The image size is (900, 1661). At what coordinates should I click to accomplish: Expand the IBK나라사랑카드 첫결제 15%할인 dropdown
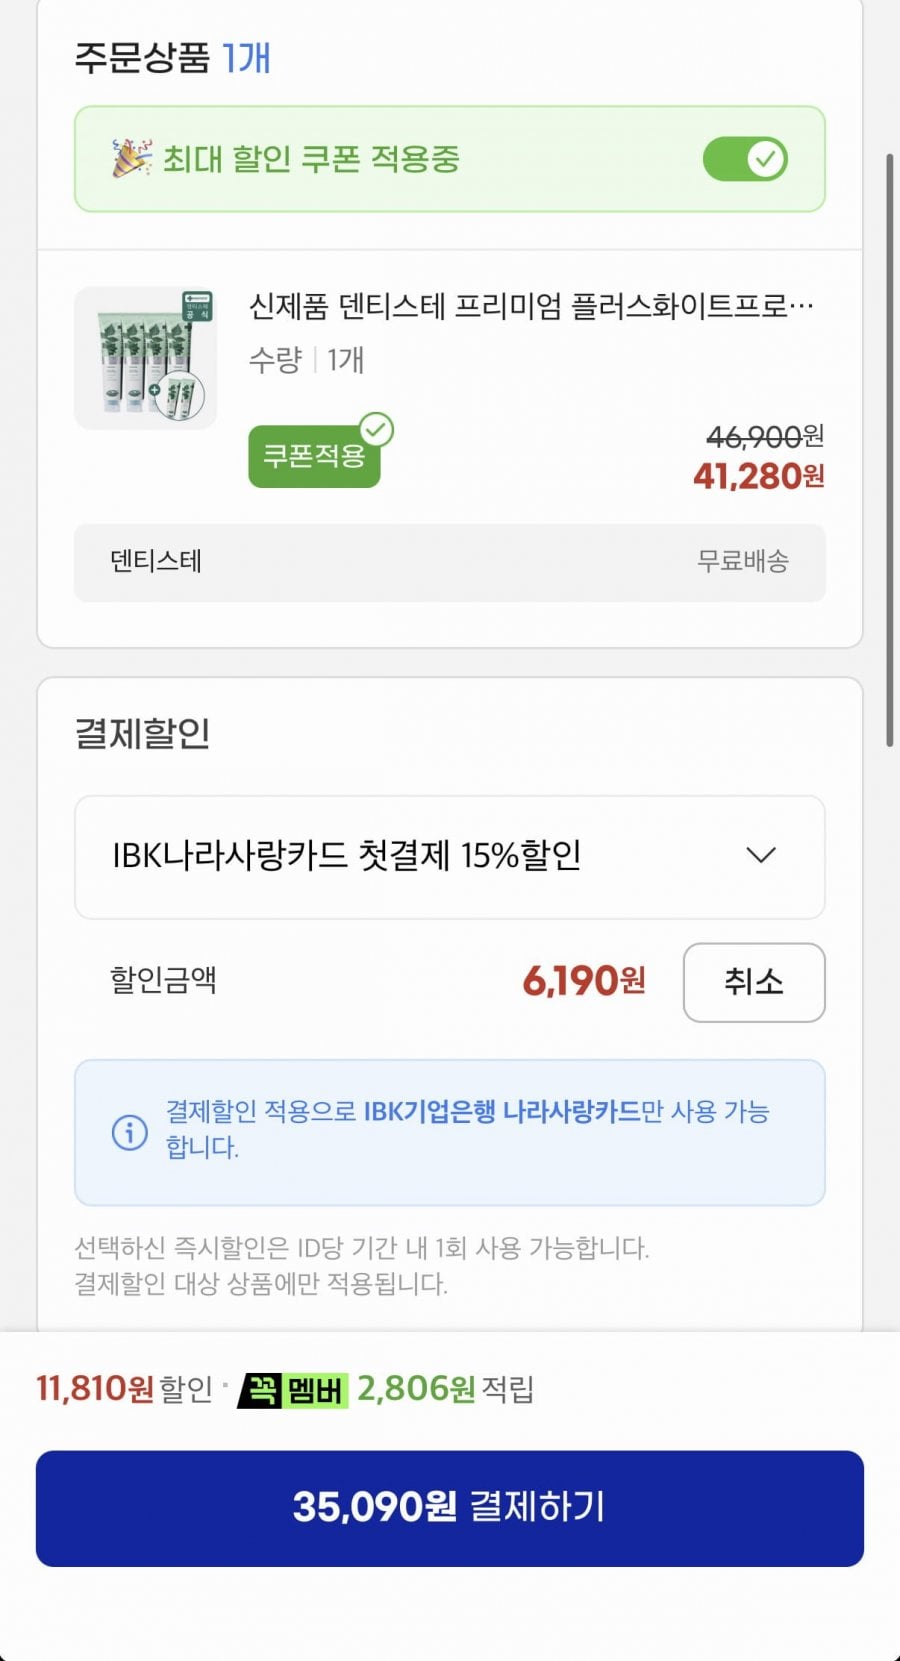[450, 857]
